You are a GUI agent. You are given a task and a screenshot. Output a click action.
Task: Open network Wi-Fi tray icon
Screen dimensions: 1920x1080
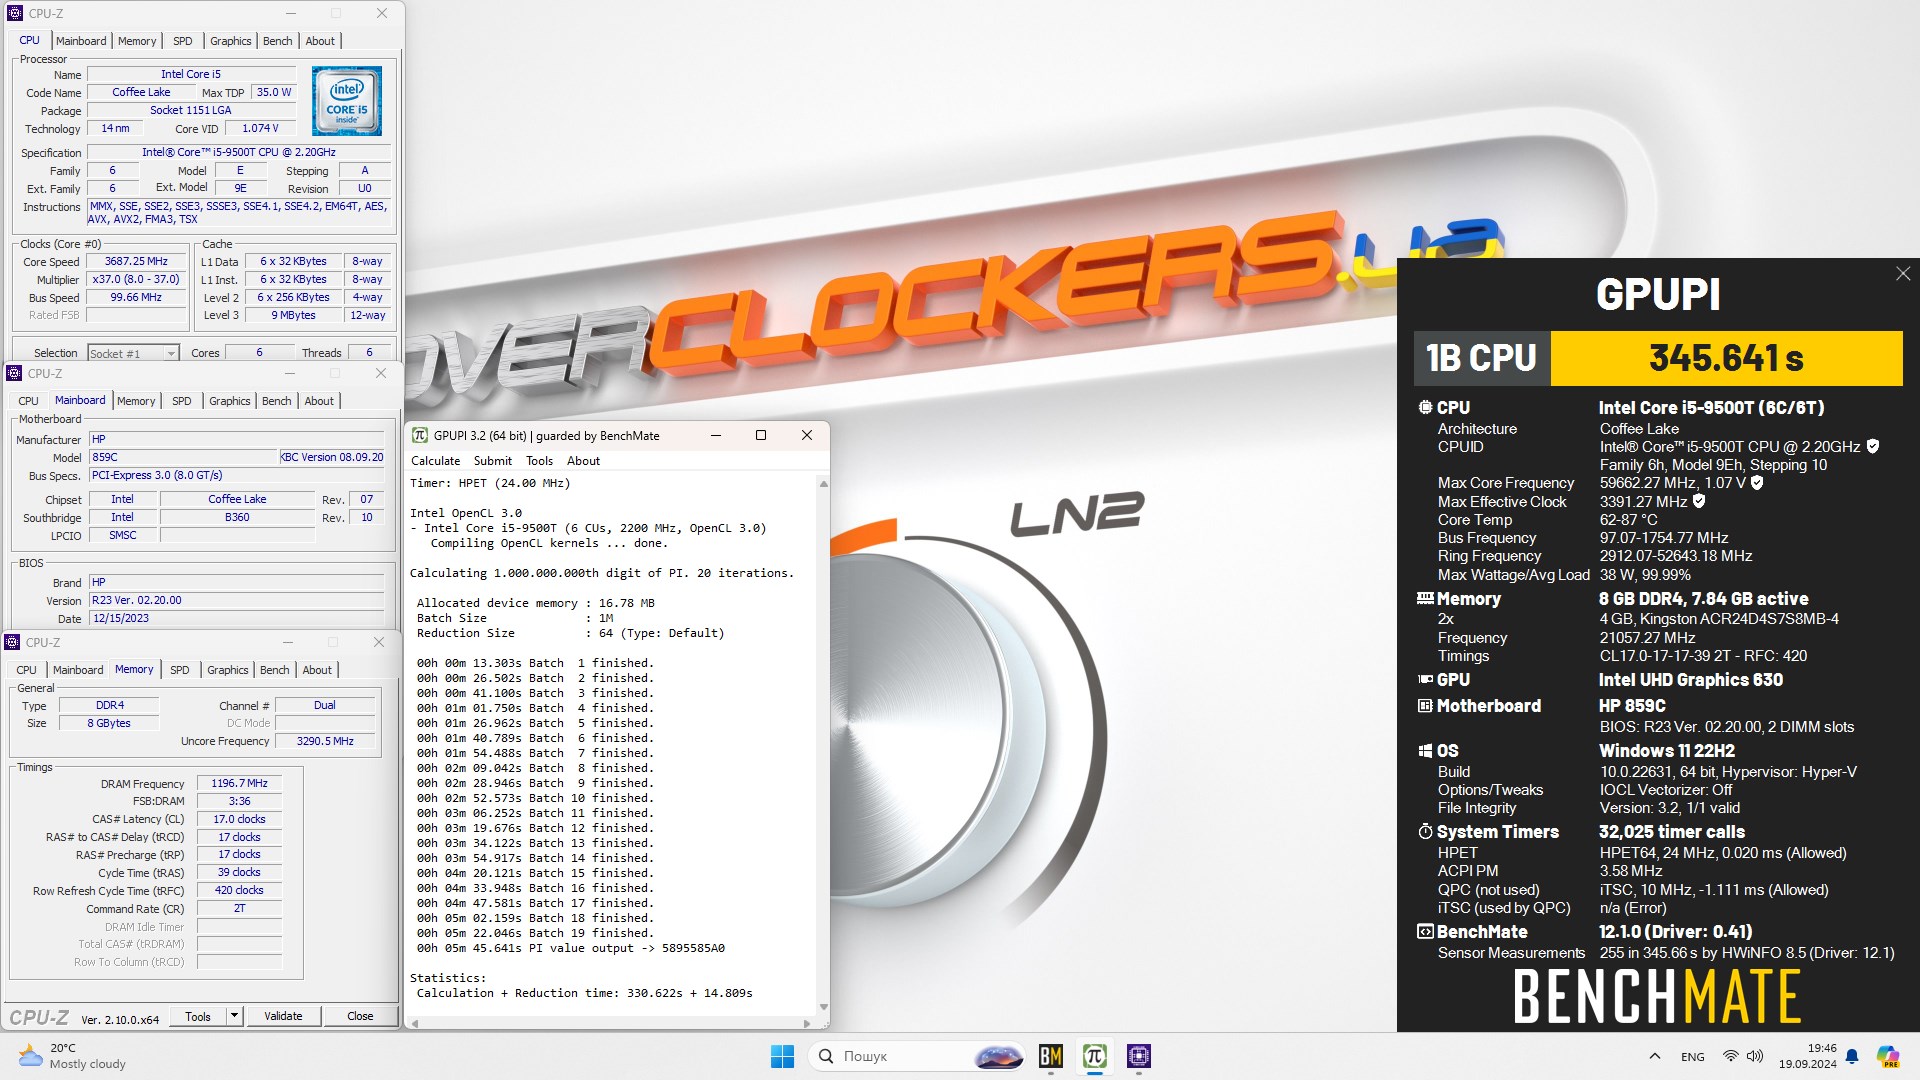point(1730,1056)
